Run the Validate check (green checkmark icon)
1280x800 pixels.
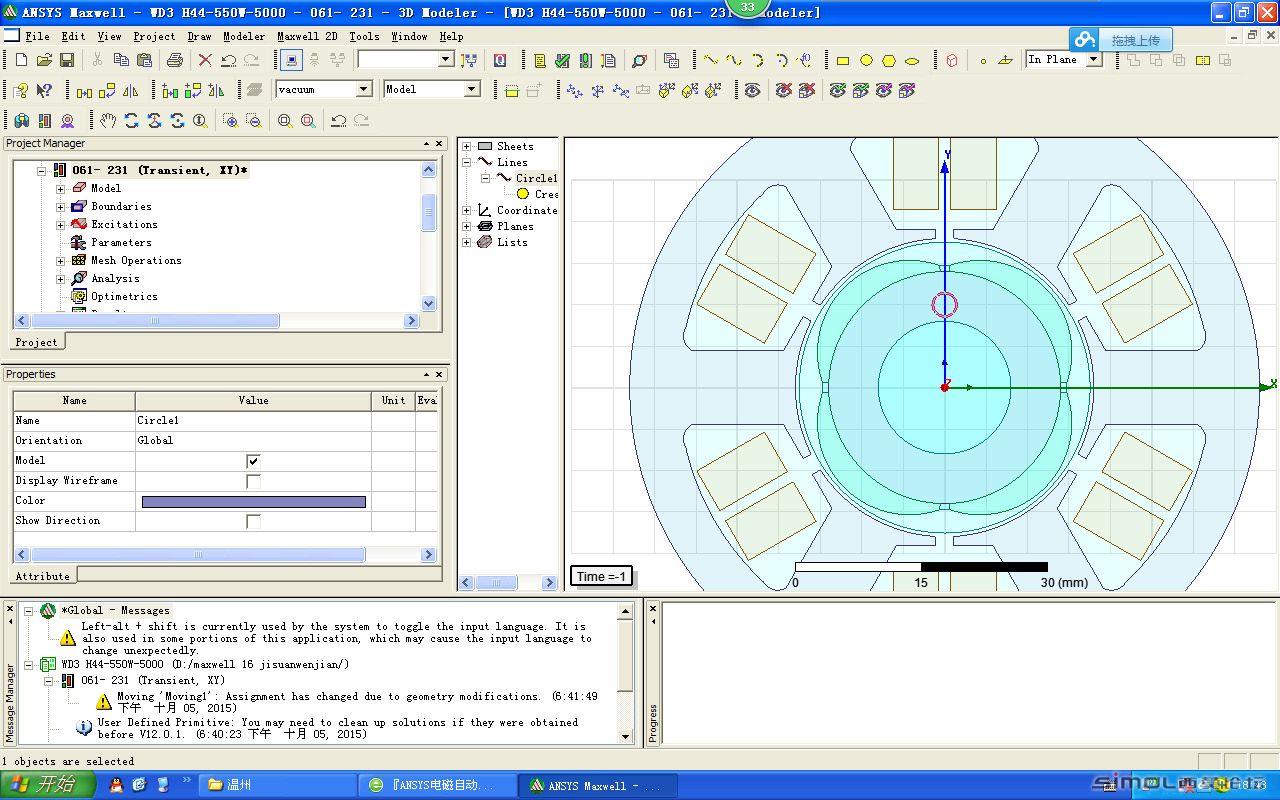pos(563,60)
